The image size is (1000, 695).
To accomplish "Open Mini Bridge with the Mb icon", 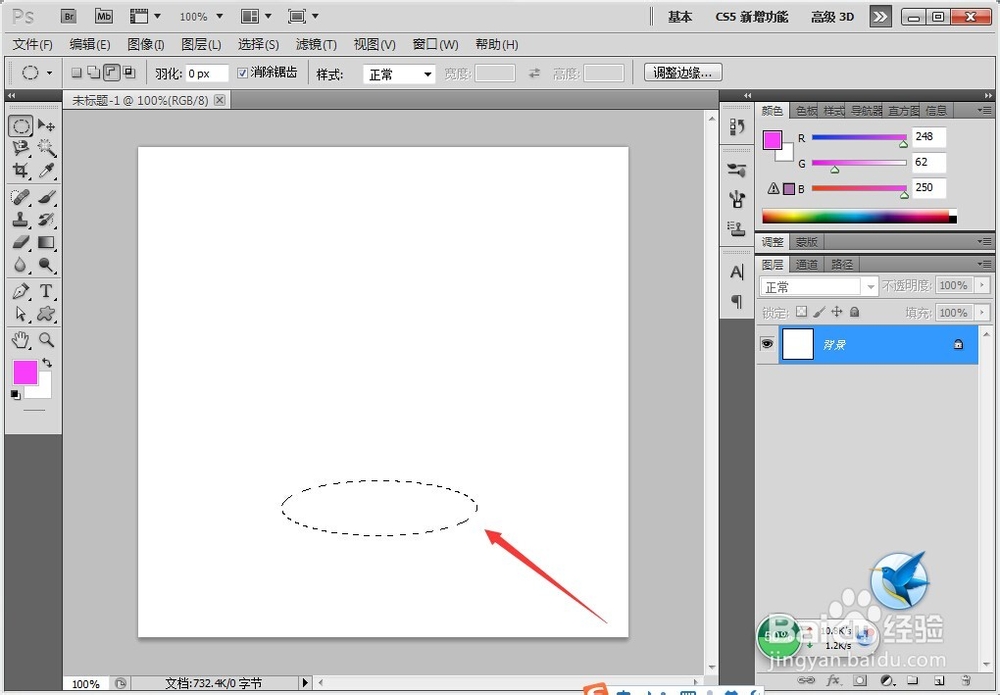I will click(103, 16).
